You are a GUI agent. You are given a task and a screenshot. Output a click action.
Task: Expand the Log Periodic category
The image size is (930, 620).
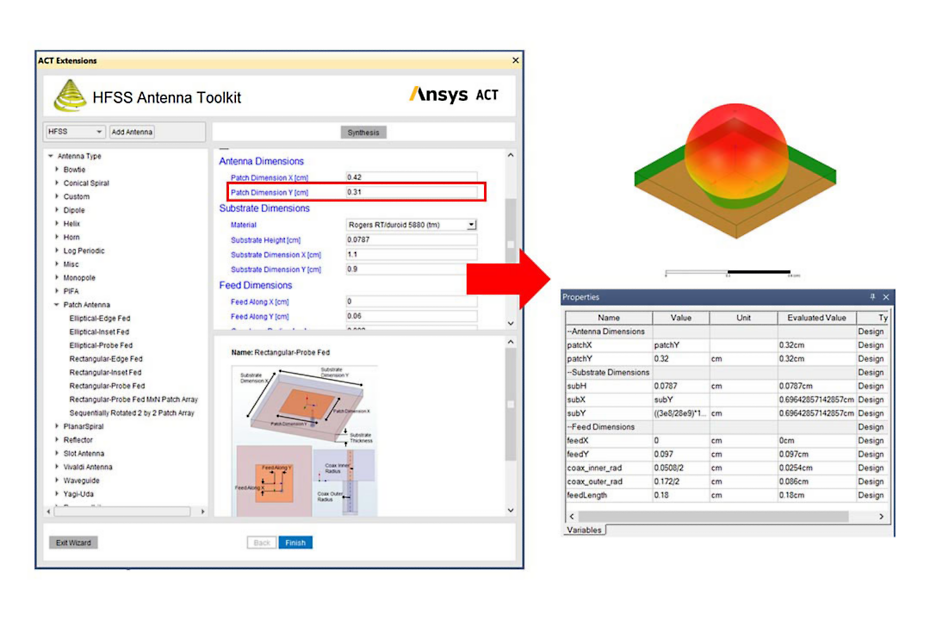(x=57, y=251)
